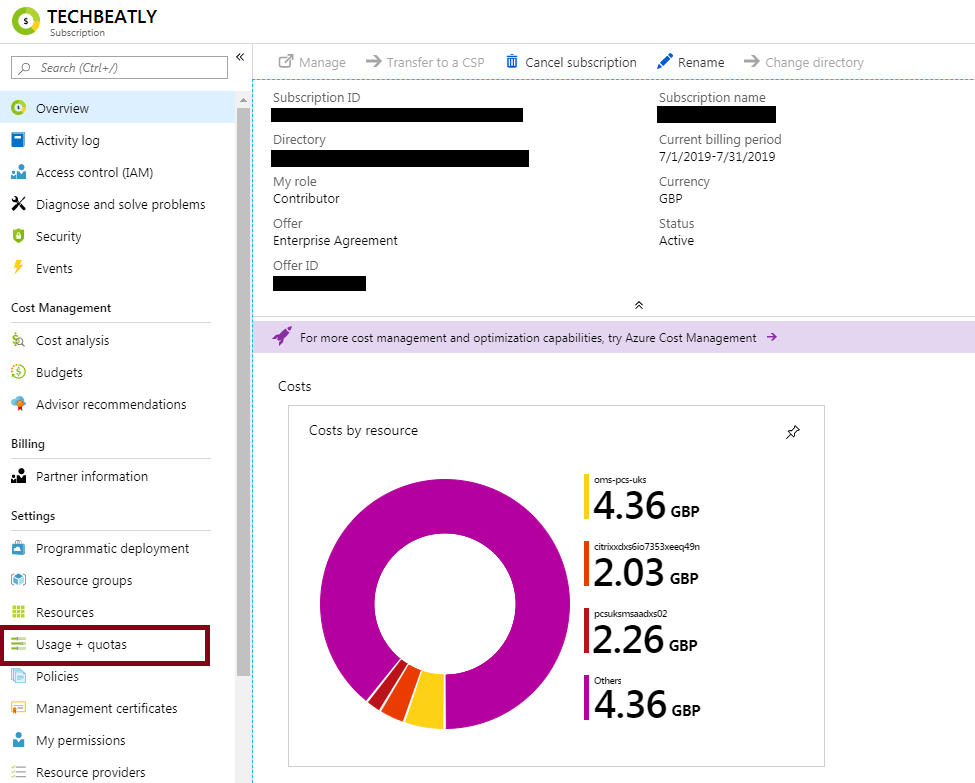Screen dimensions: 975x783
Task: Select Cost analysis in the sidebar
Action: (x=72, y=340)
